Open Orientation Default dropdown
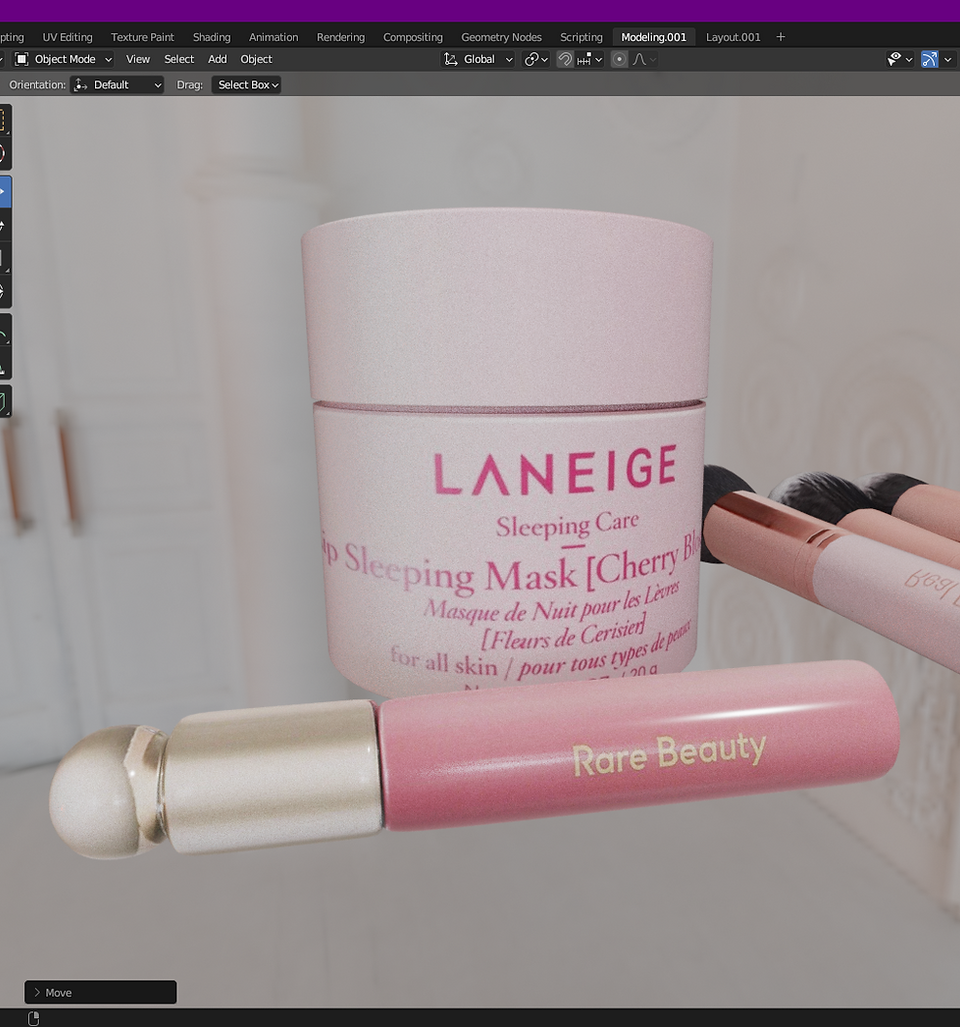Image resolution: width=960 pixels, height=1027 pixels. click(x=117, y=84)
